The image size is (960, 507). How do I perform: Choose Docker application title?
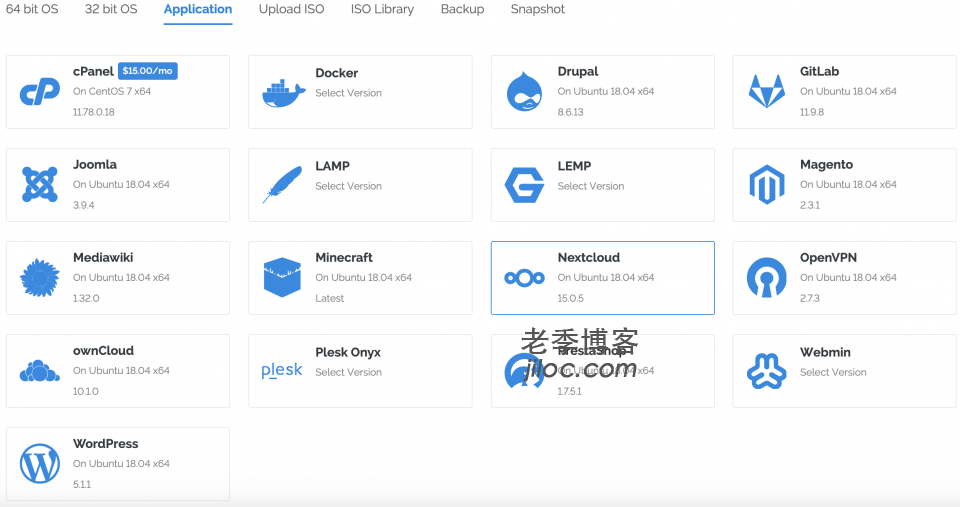coord(337,73)
